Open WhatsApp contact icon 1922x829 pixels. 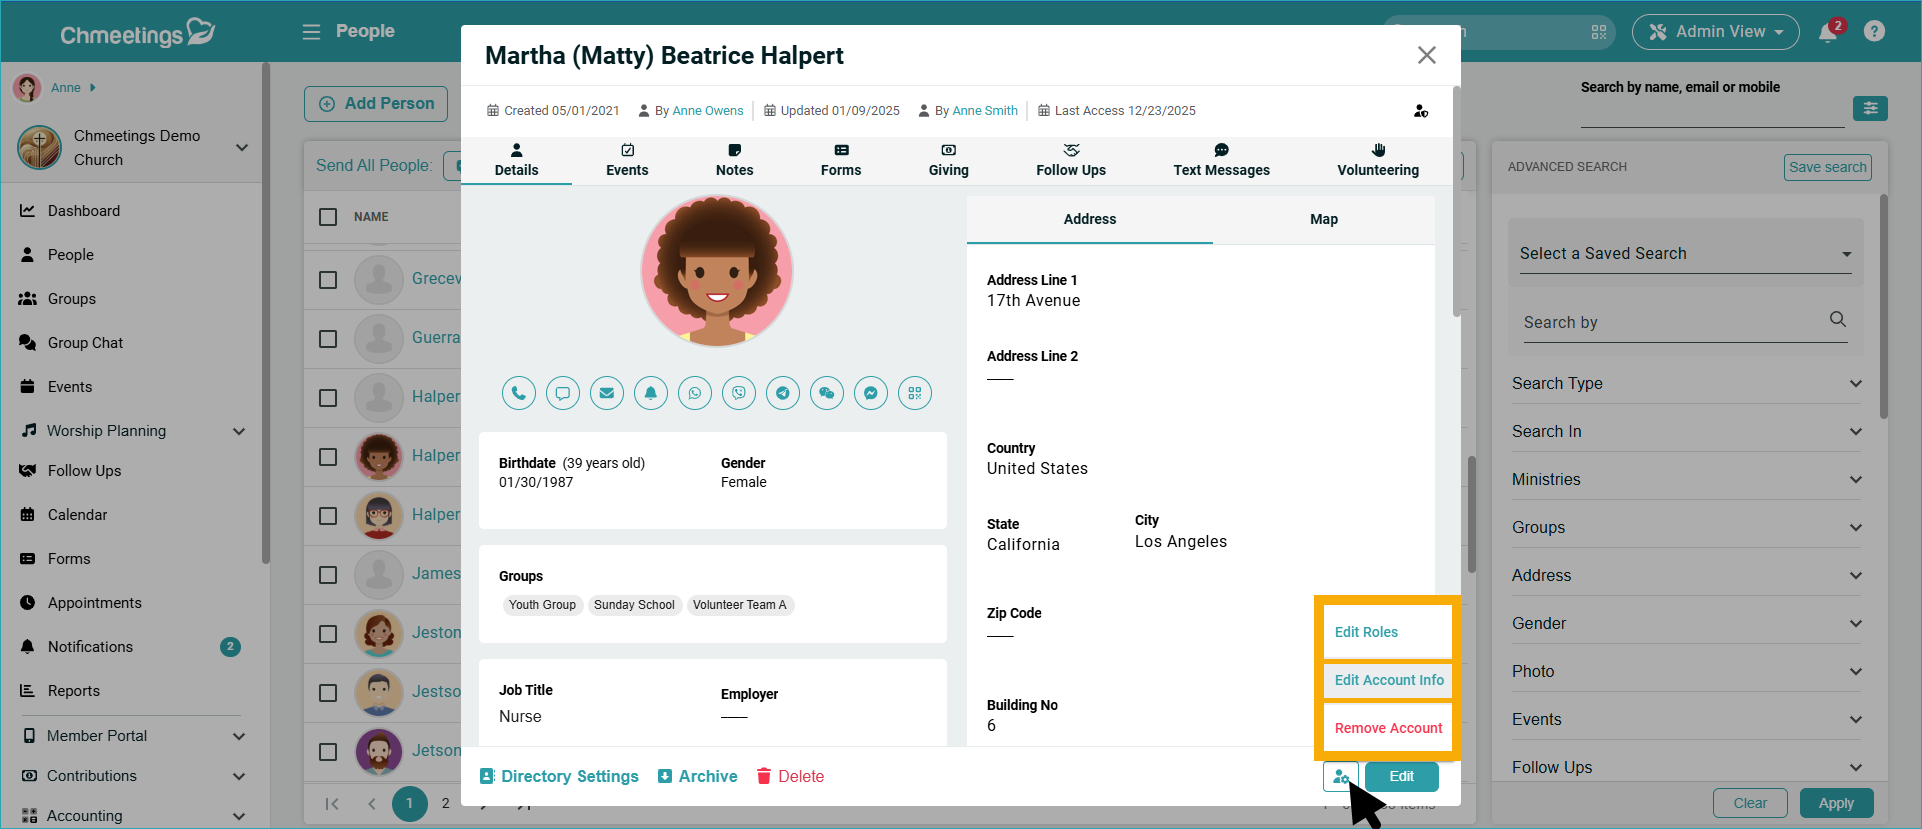coord(694,393)
